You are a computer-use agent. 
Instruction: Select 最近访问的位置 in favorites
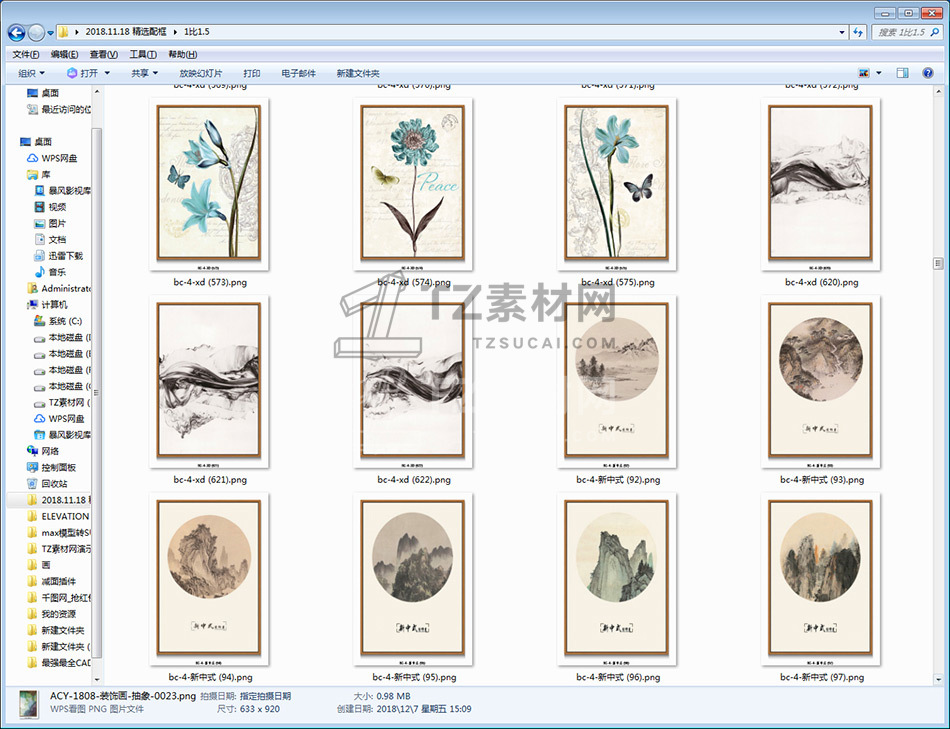point(59,110)
